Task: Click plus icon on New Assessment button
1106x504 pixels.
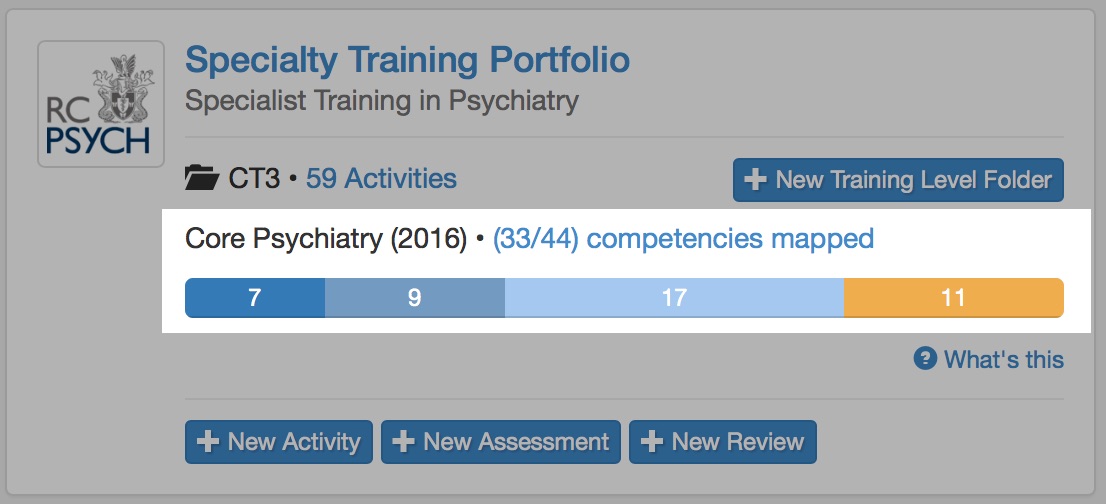Action: point(404,442)
